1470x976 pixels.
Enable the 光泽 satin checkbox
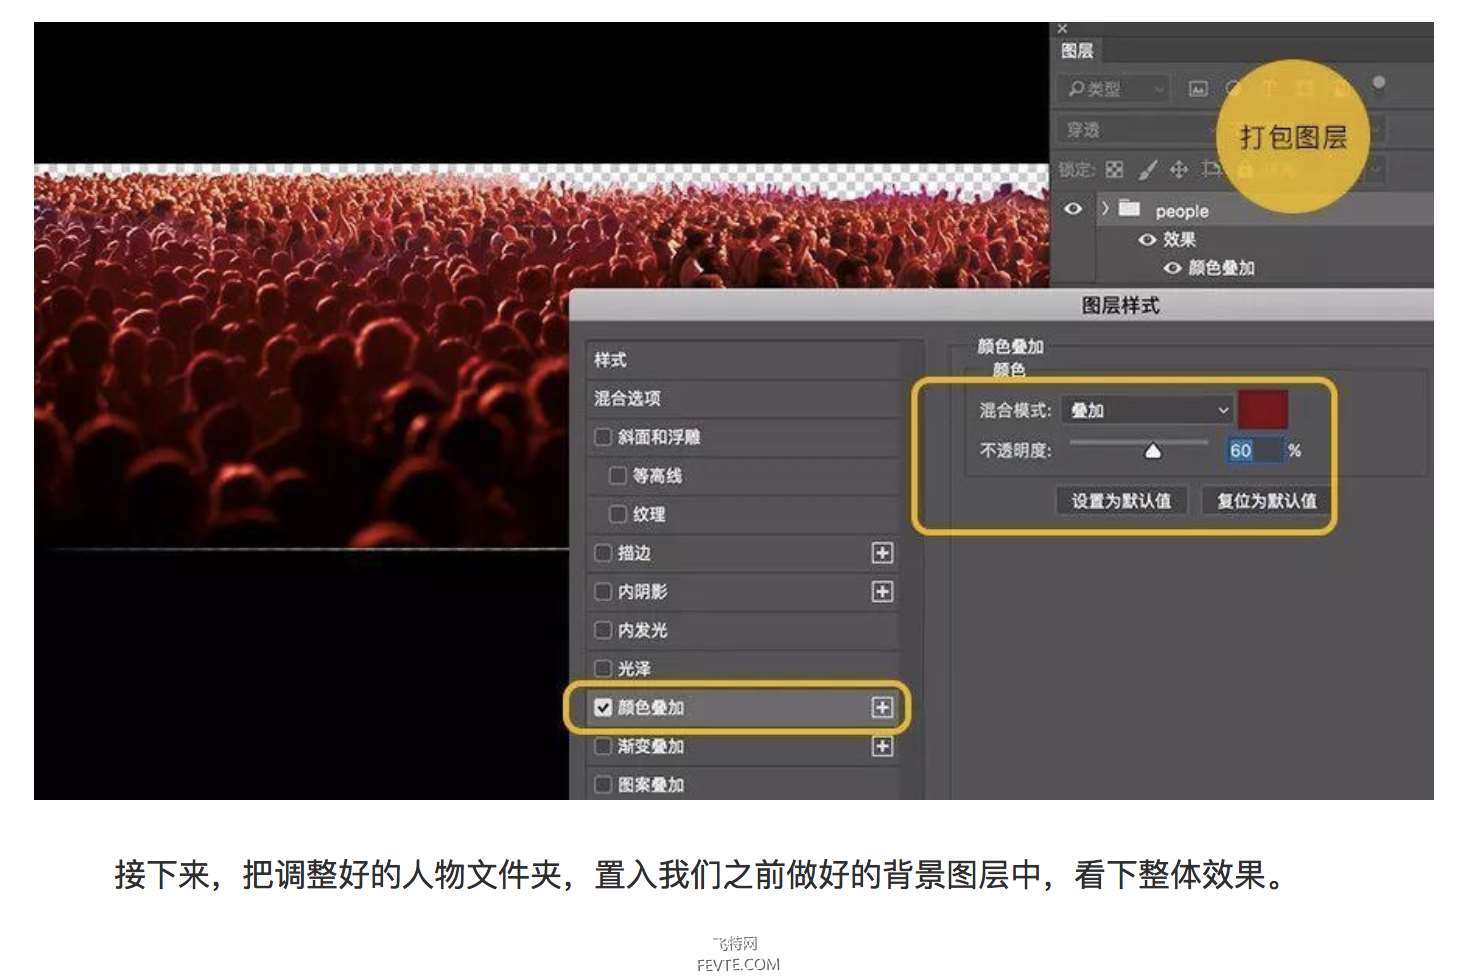[603, 668]
